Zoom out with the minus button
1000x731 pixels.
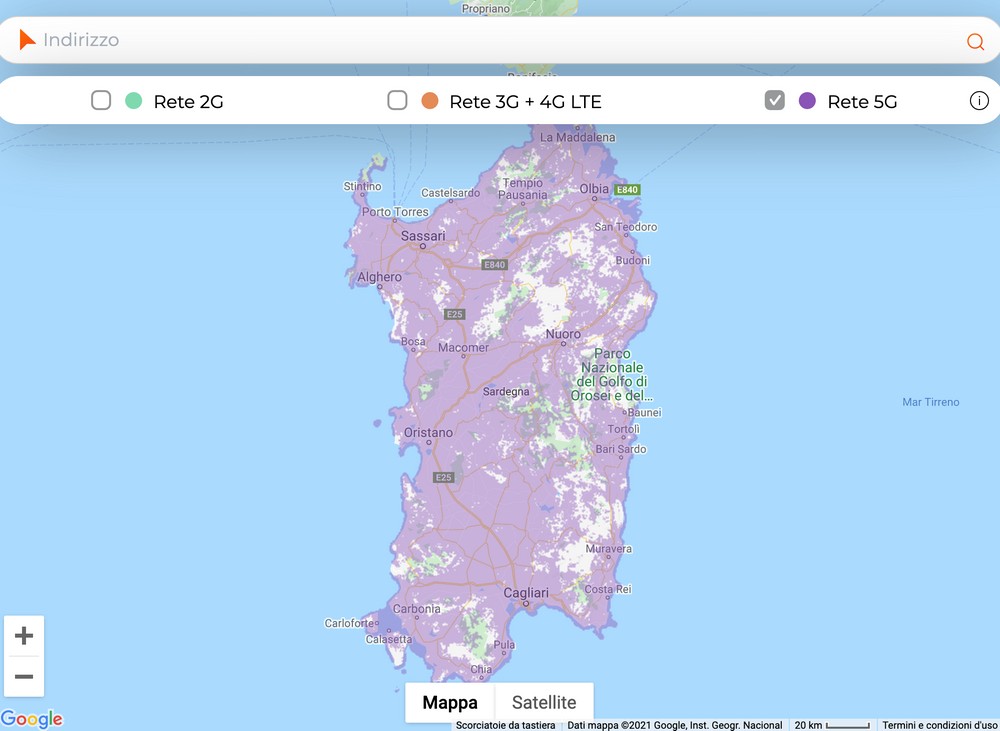24,676
